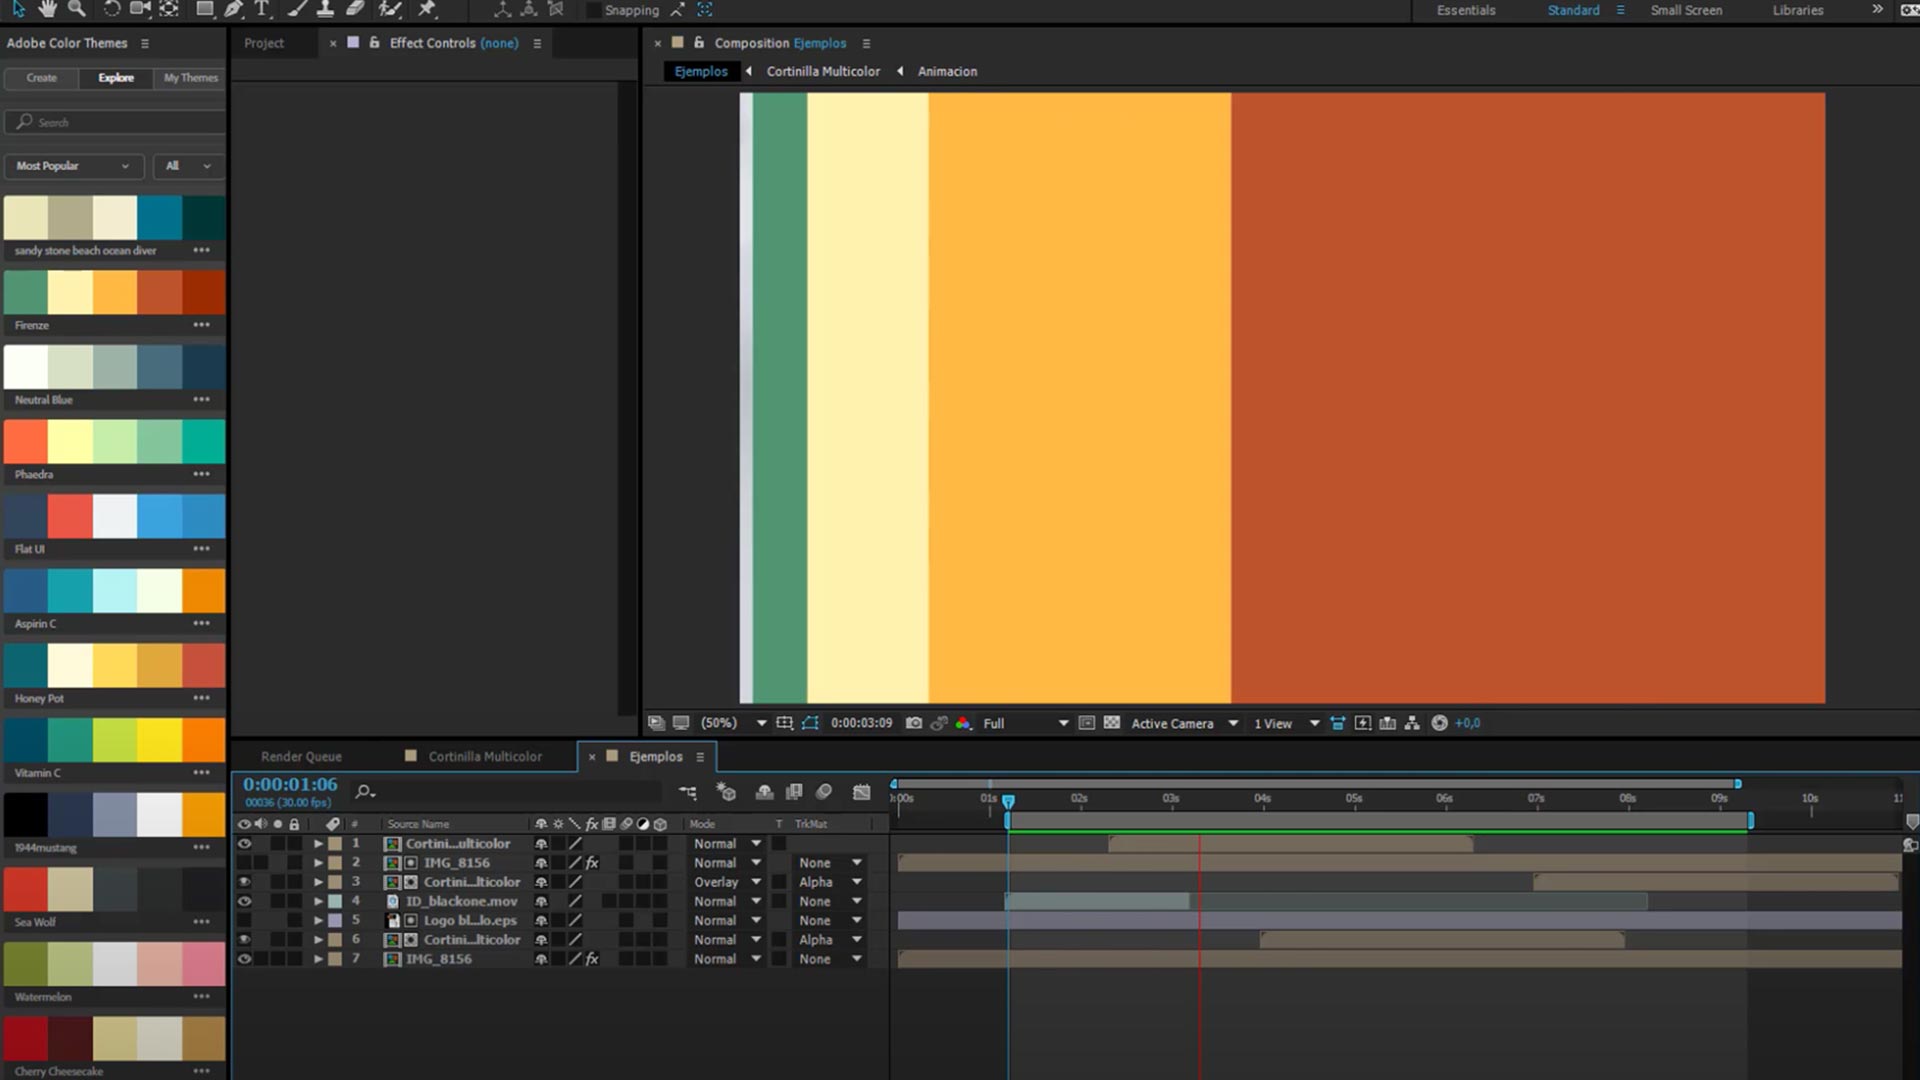Select the Hand tool

(x=47, y=9)
